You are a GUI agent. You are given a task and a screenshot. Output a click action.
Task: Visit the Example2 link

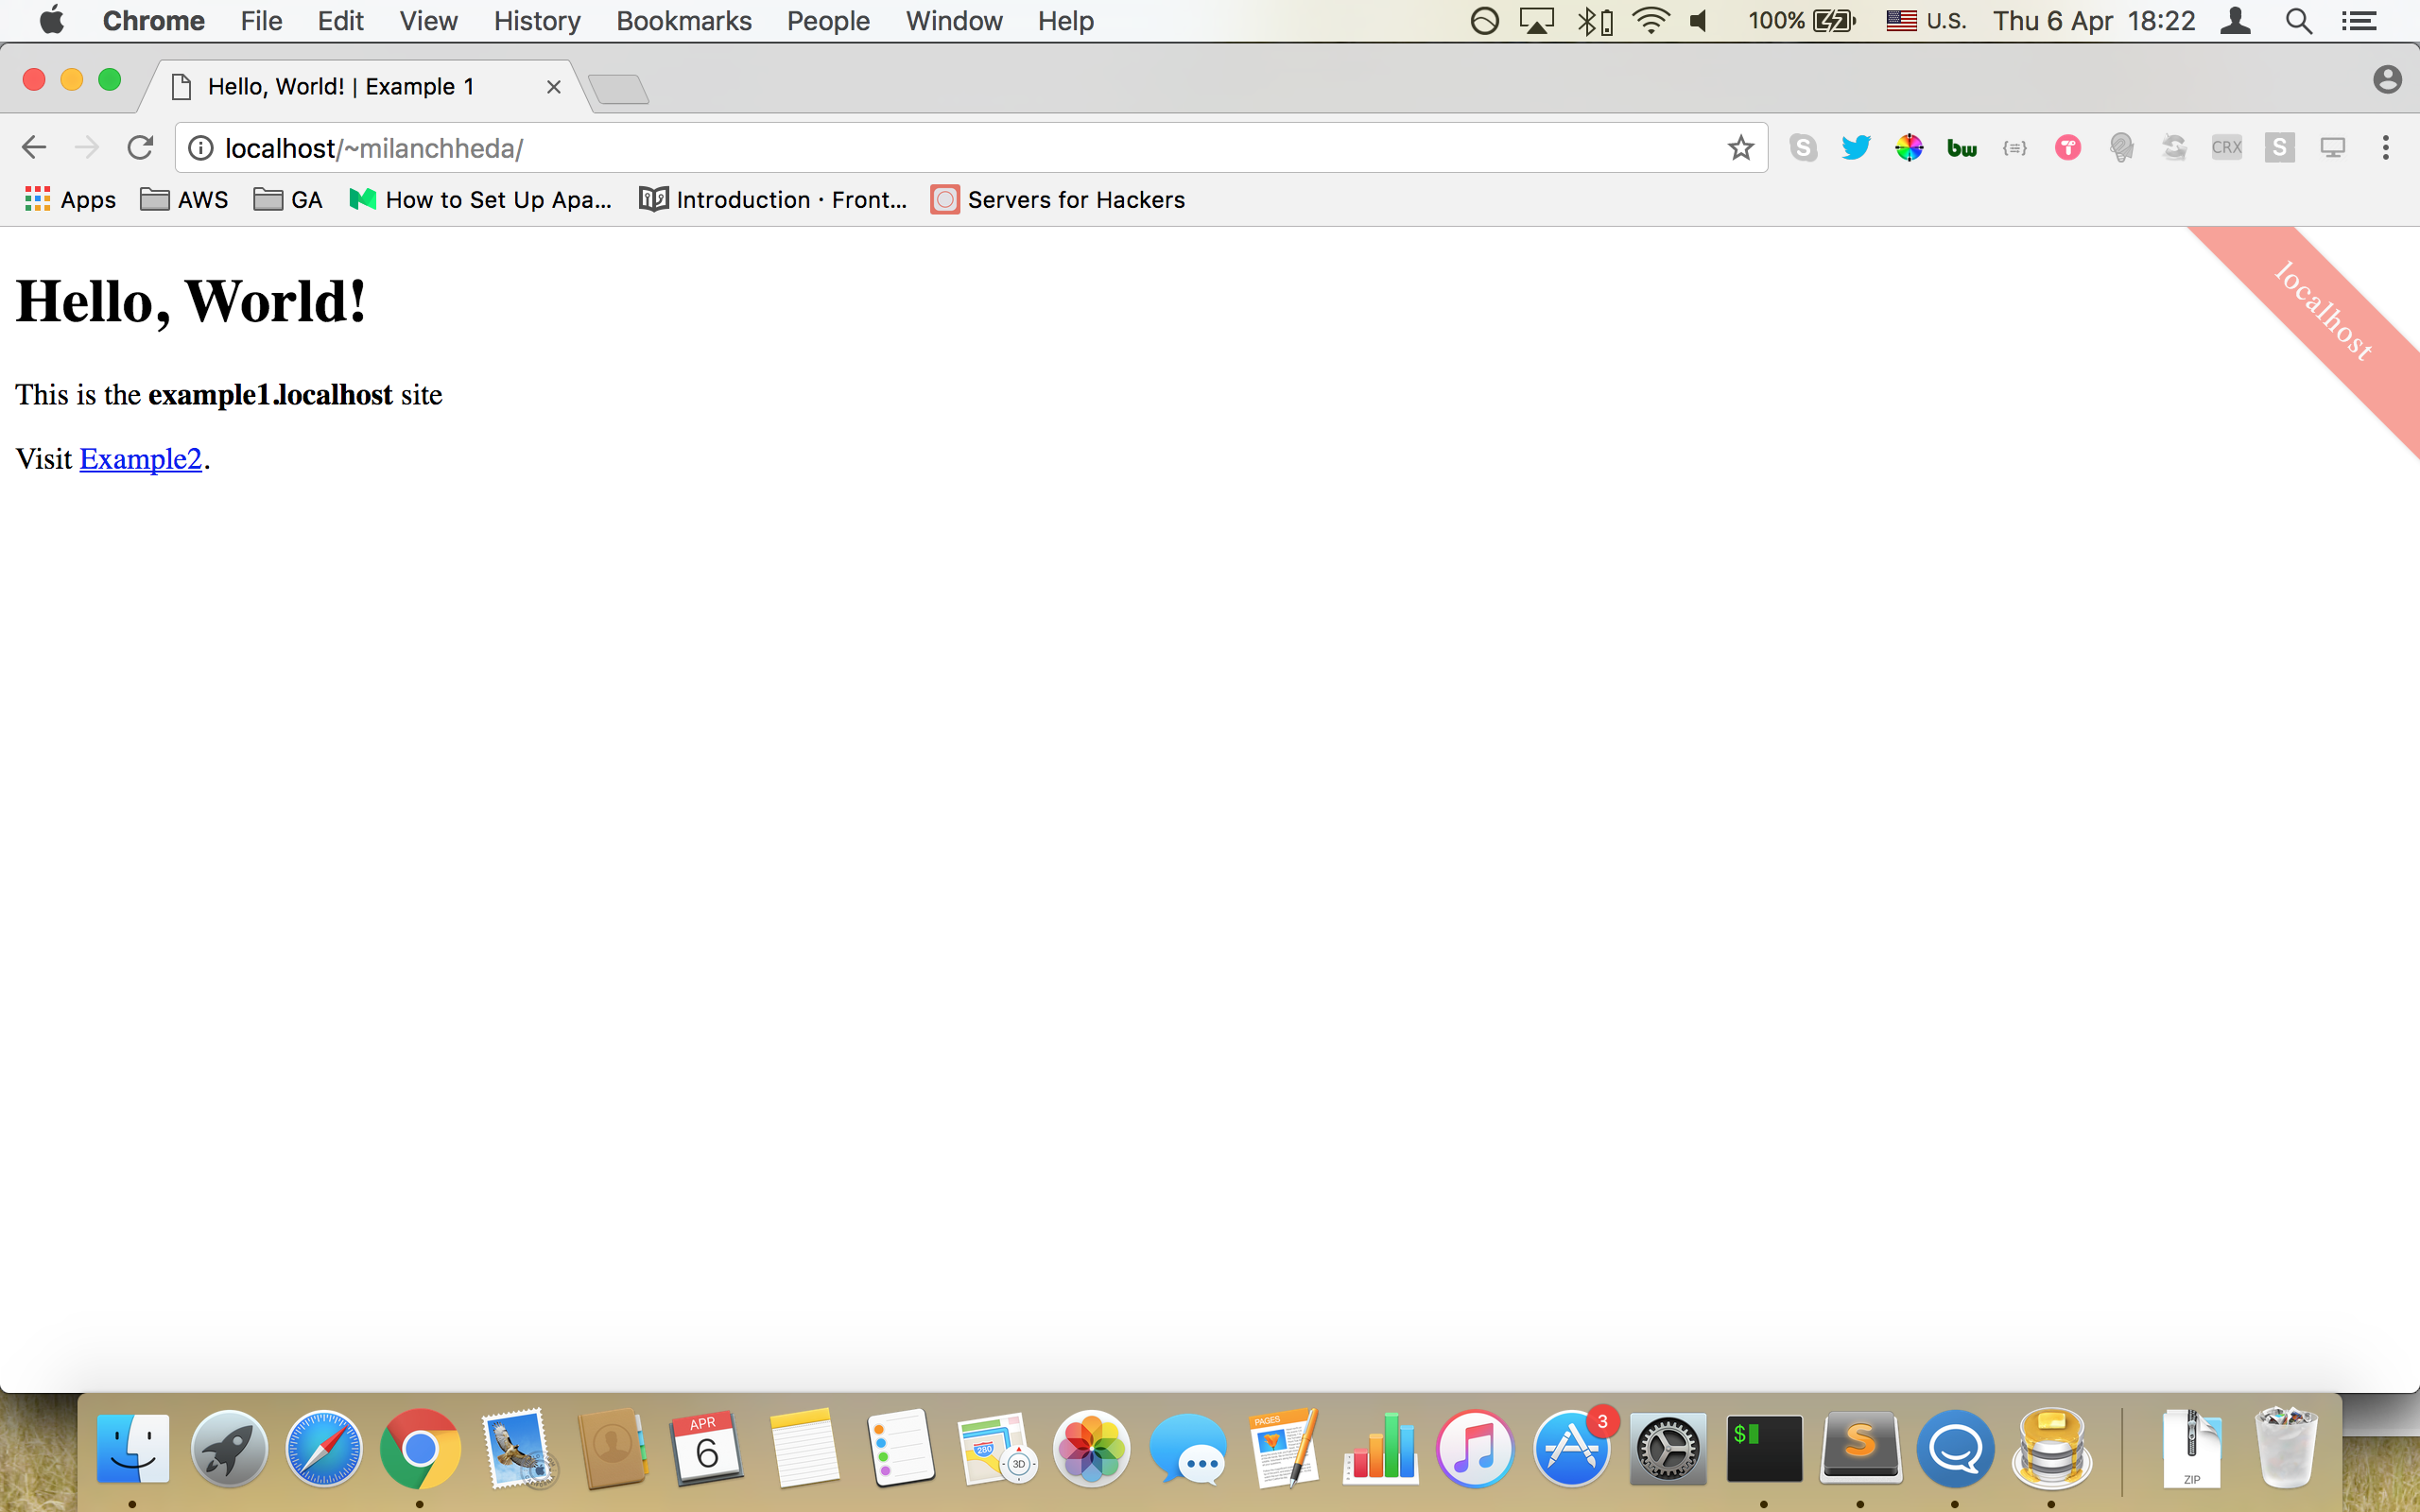[141, 458]
